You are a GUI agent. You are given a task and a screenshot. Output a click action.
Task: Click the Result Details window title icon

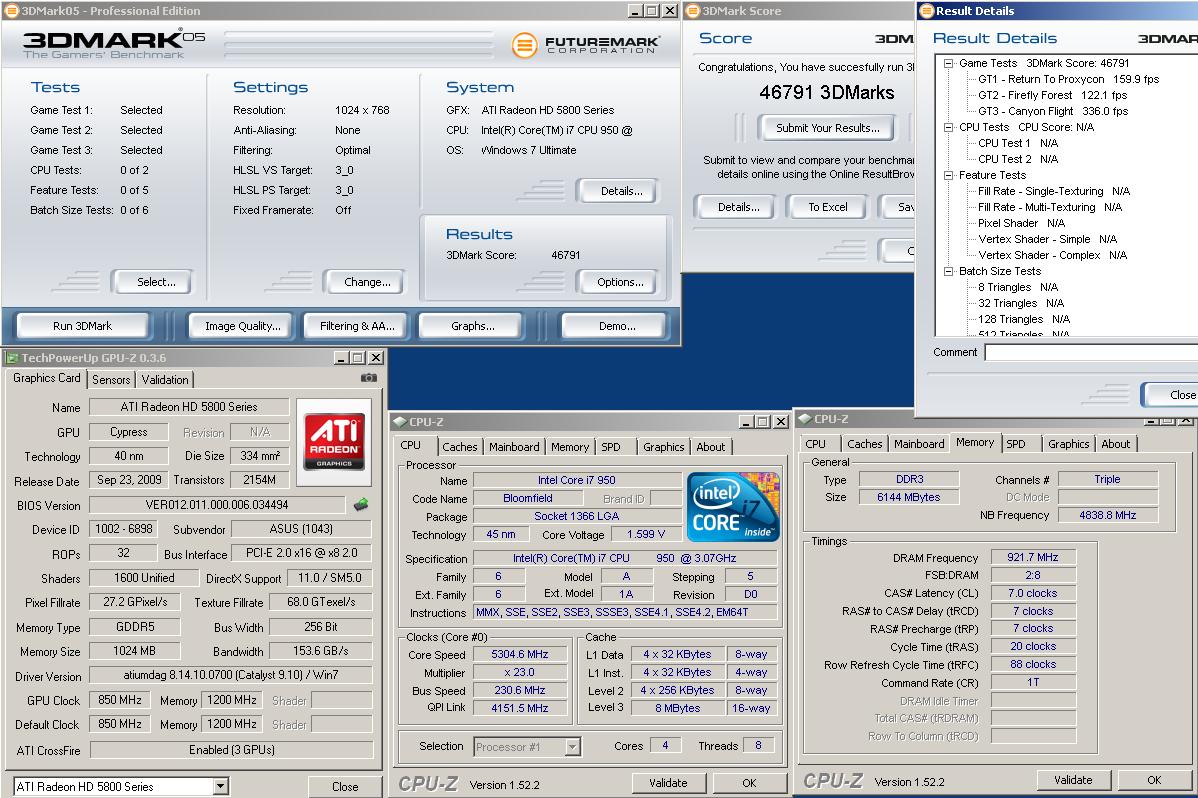click(927, 11)
